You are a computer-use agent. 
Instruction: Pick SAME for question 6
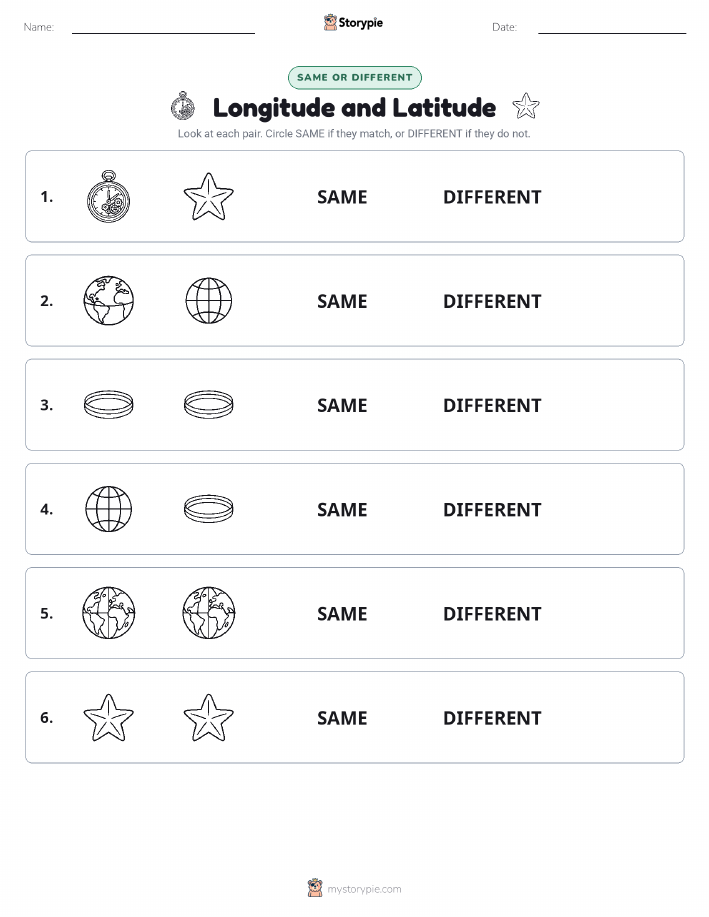(342, 718)
